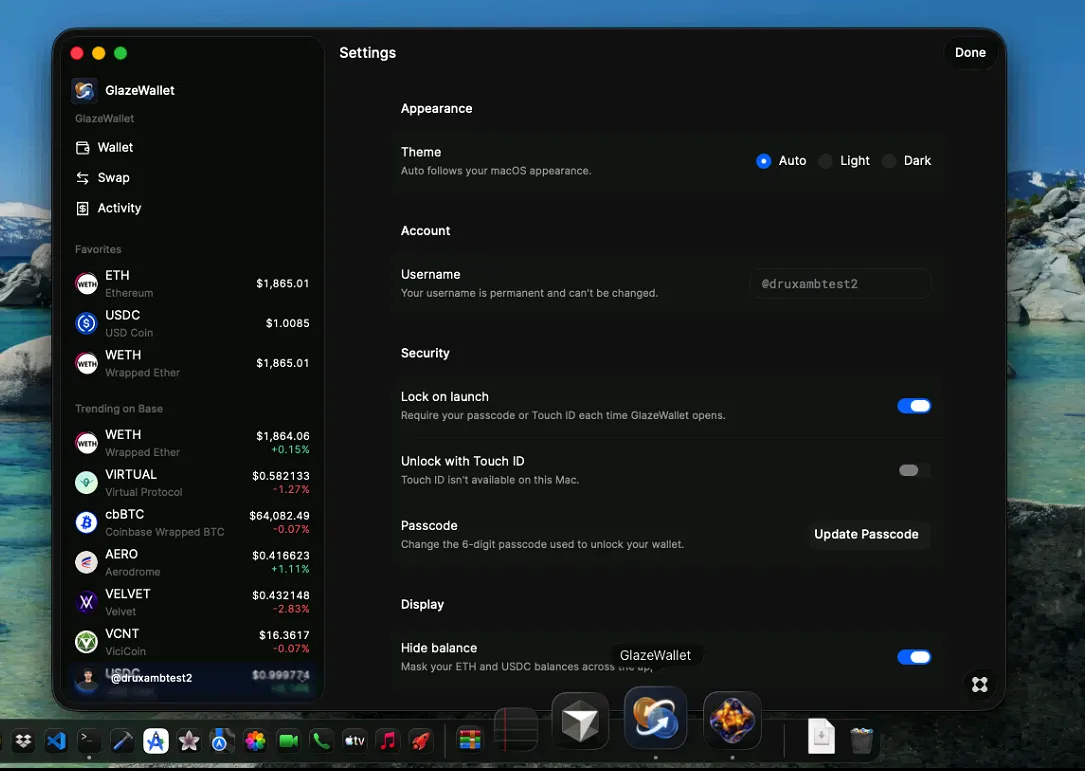This screenshot has width=1085, height=771.
Task: Click the GlazeWallet icon in the Dock
Action: pyautogui.click(x=655, y=717)
